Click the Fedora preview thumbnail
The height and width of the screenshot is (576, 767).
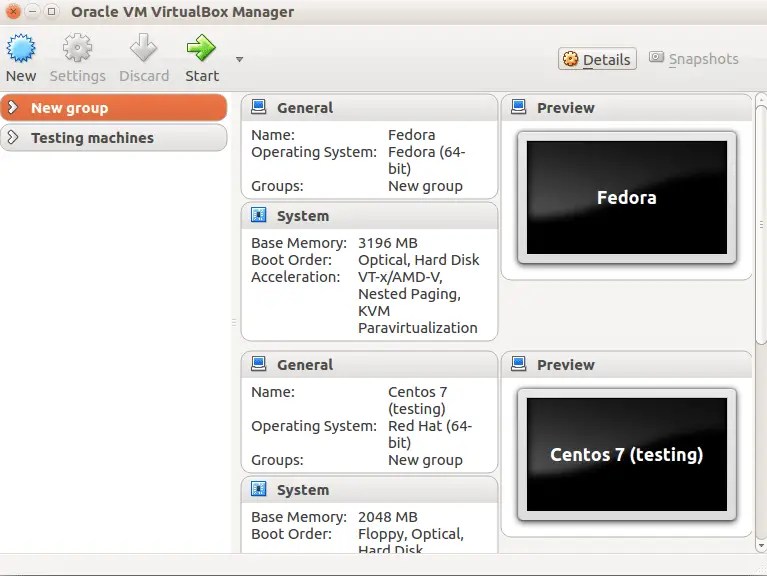pyautogui.click(x=627, y=198)
